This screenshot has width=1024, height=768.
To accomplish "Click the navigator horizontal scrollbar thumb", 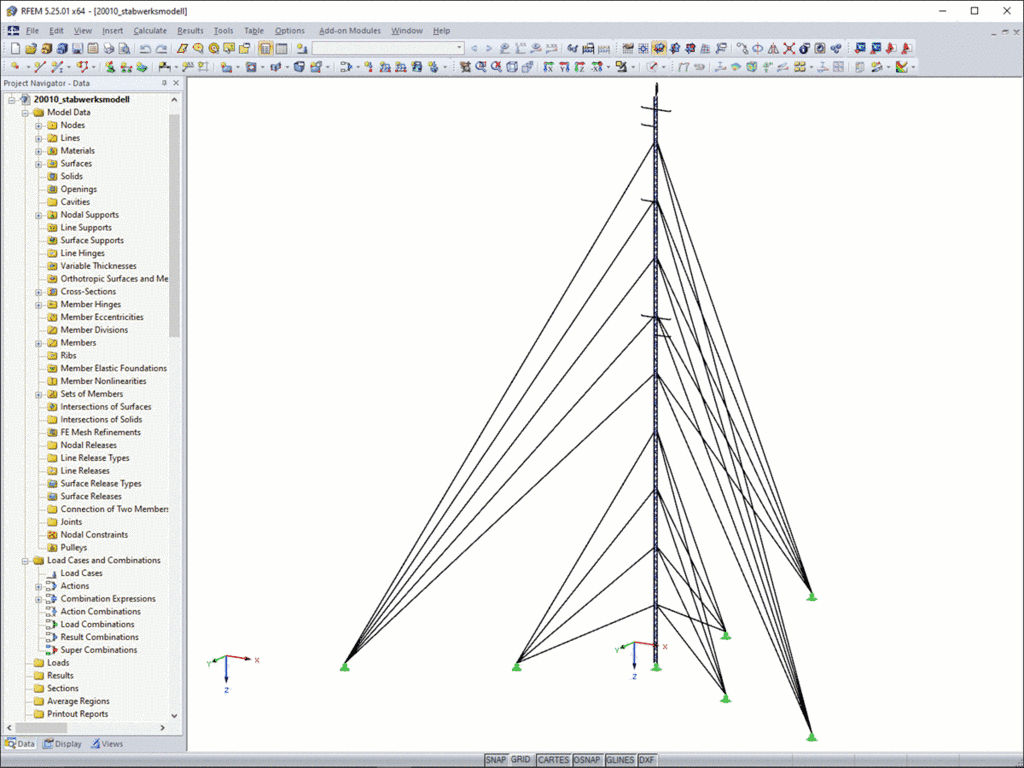I will 41,728.
